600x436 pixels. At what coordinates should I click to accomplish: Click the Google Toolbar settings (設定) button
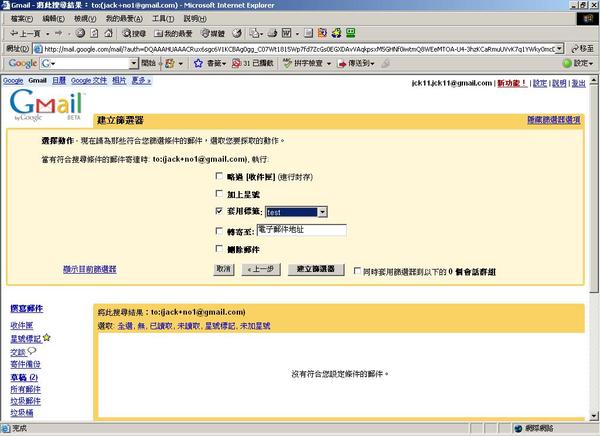coord(578,63)
